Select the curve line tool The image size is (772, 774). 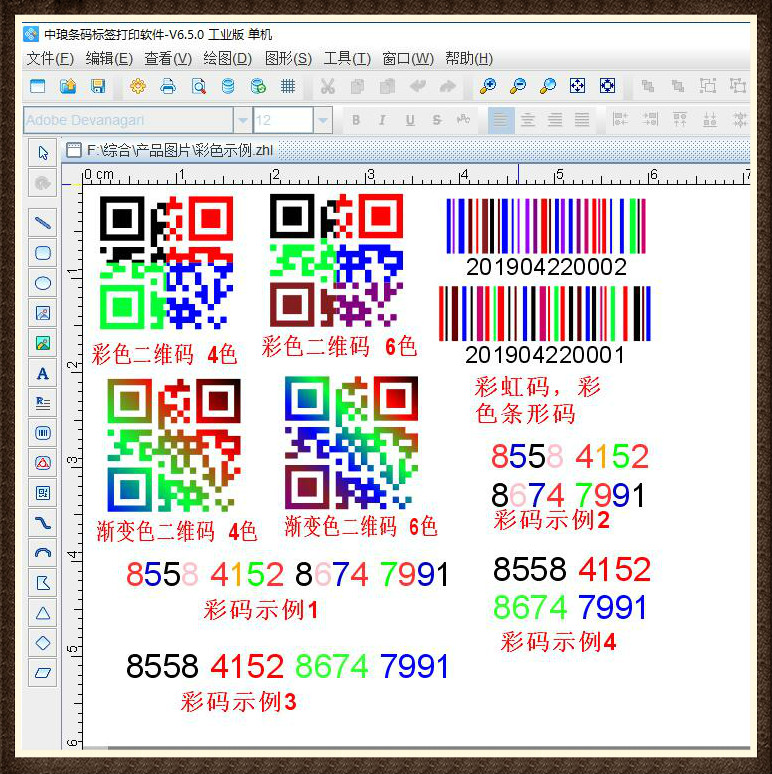(43, 522)
